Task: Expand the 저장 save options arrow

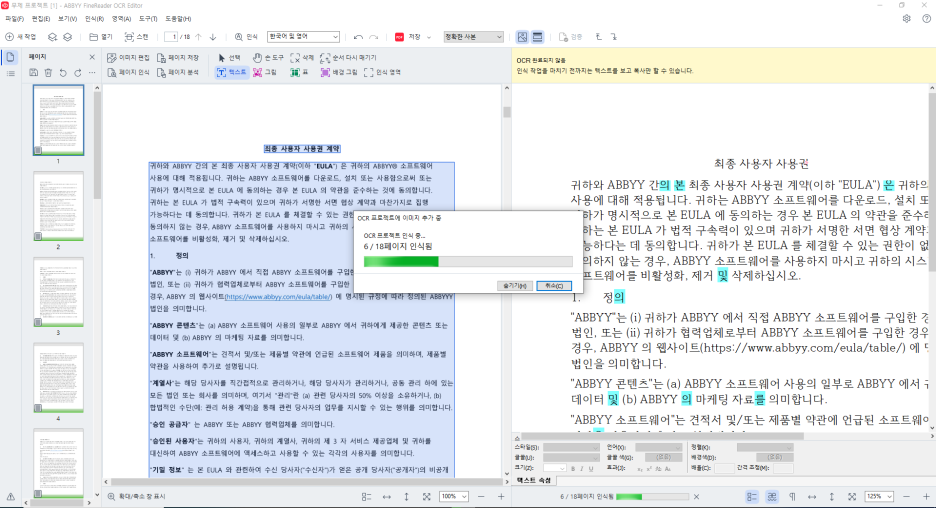Action: pos(429,37)
